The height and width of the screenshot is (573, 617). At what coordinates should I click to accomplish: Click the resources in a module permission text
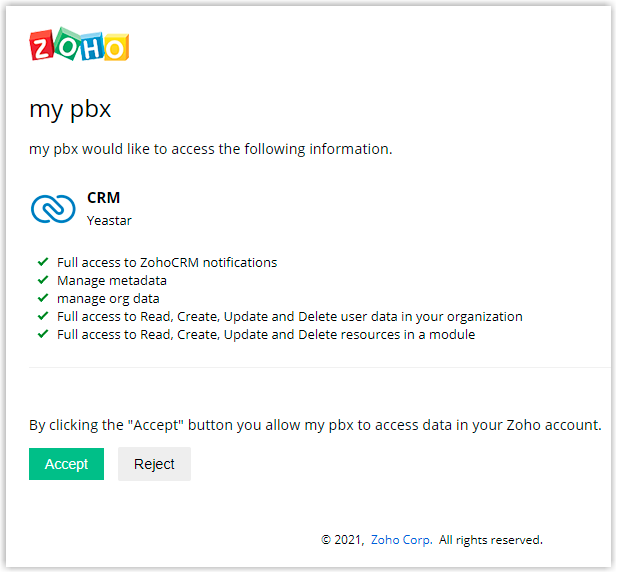[266, 335]
